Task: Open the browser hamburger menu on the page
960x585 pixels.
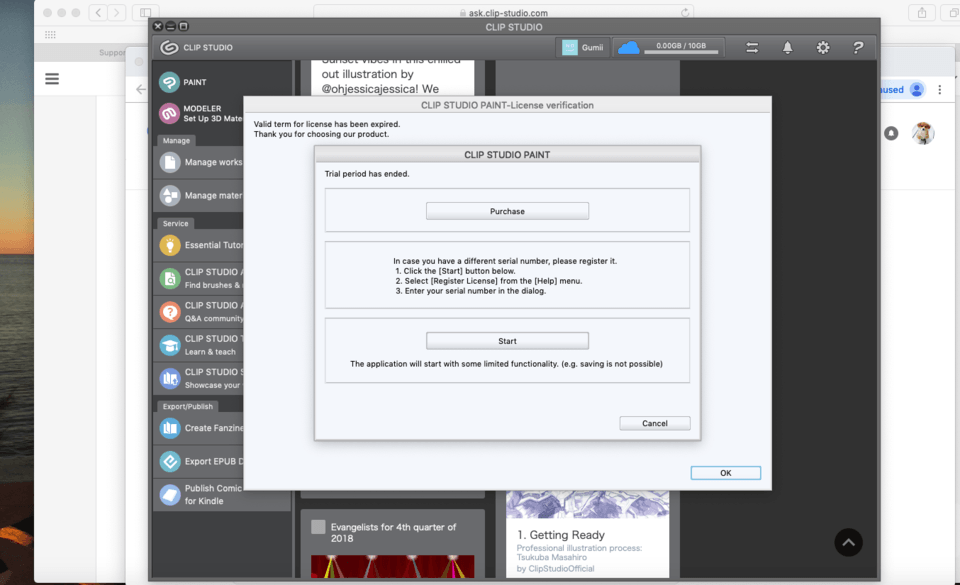Action: point(52,78)
